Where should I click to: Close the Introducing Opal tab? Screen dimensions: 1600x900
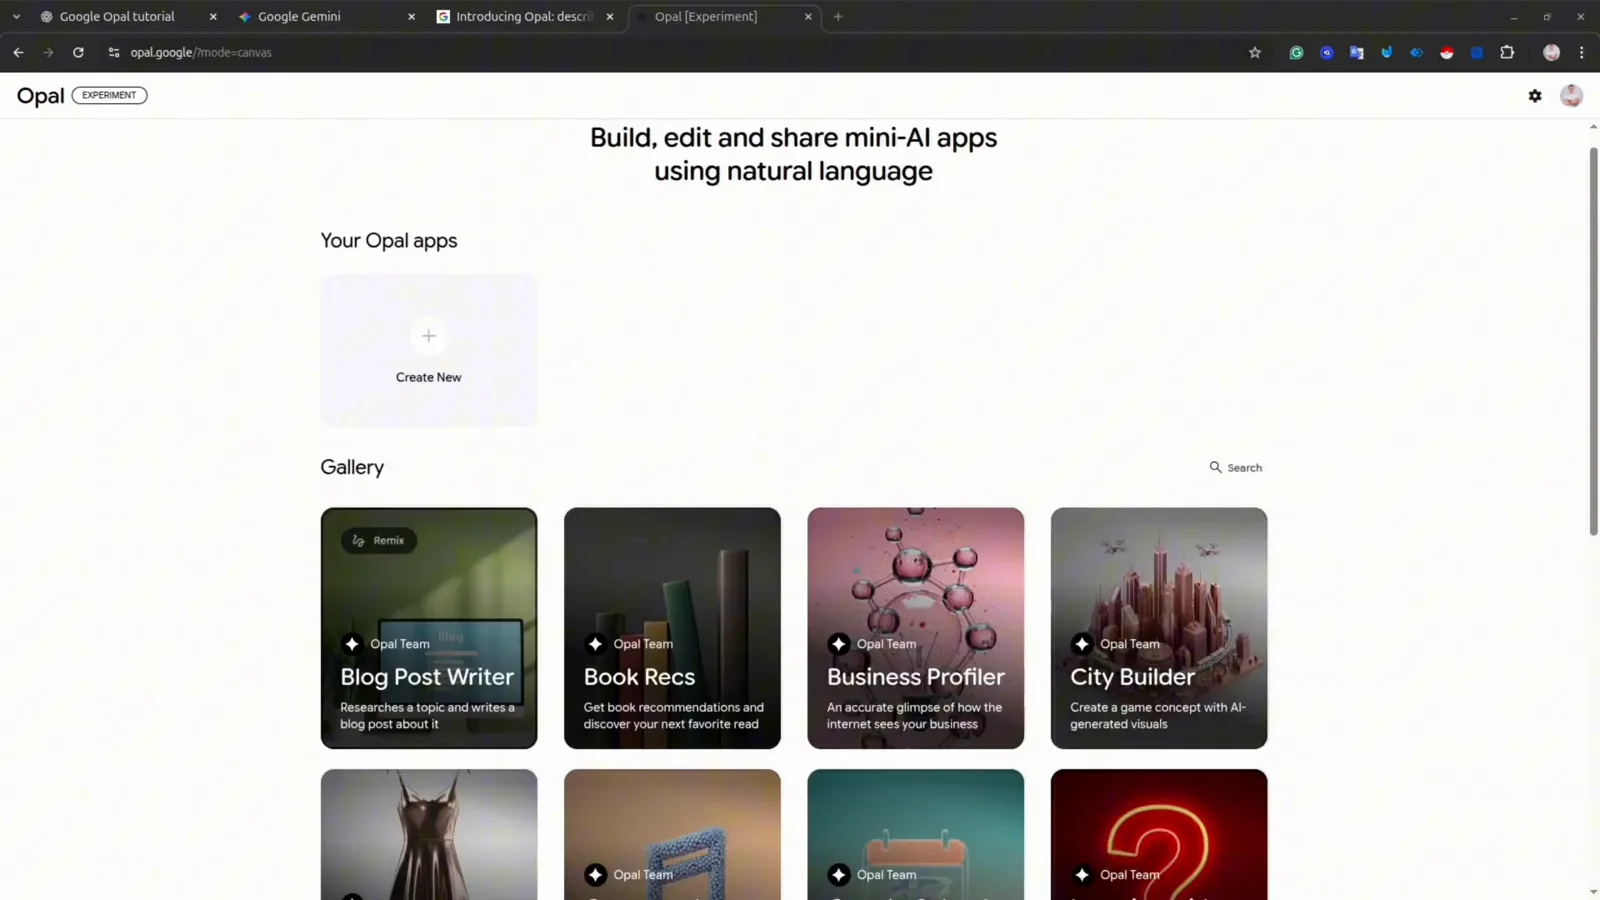[610, 17]
